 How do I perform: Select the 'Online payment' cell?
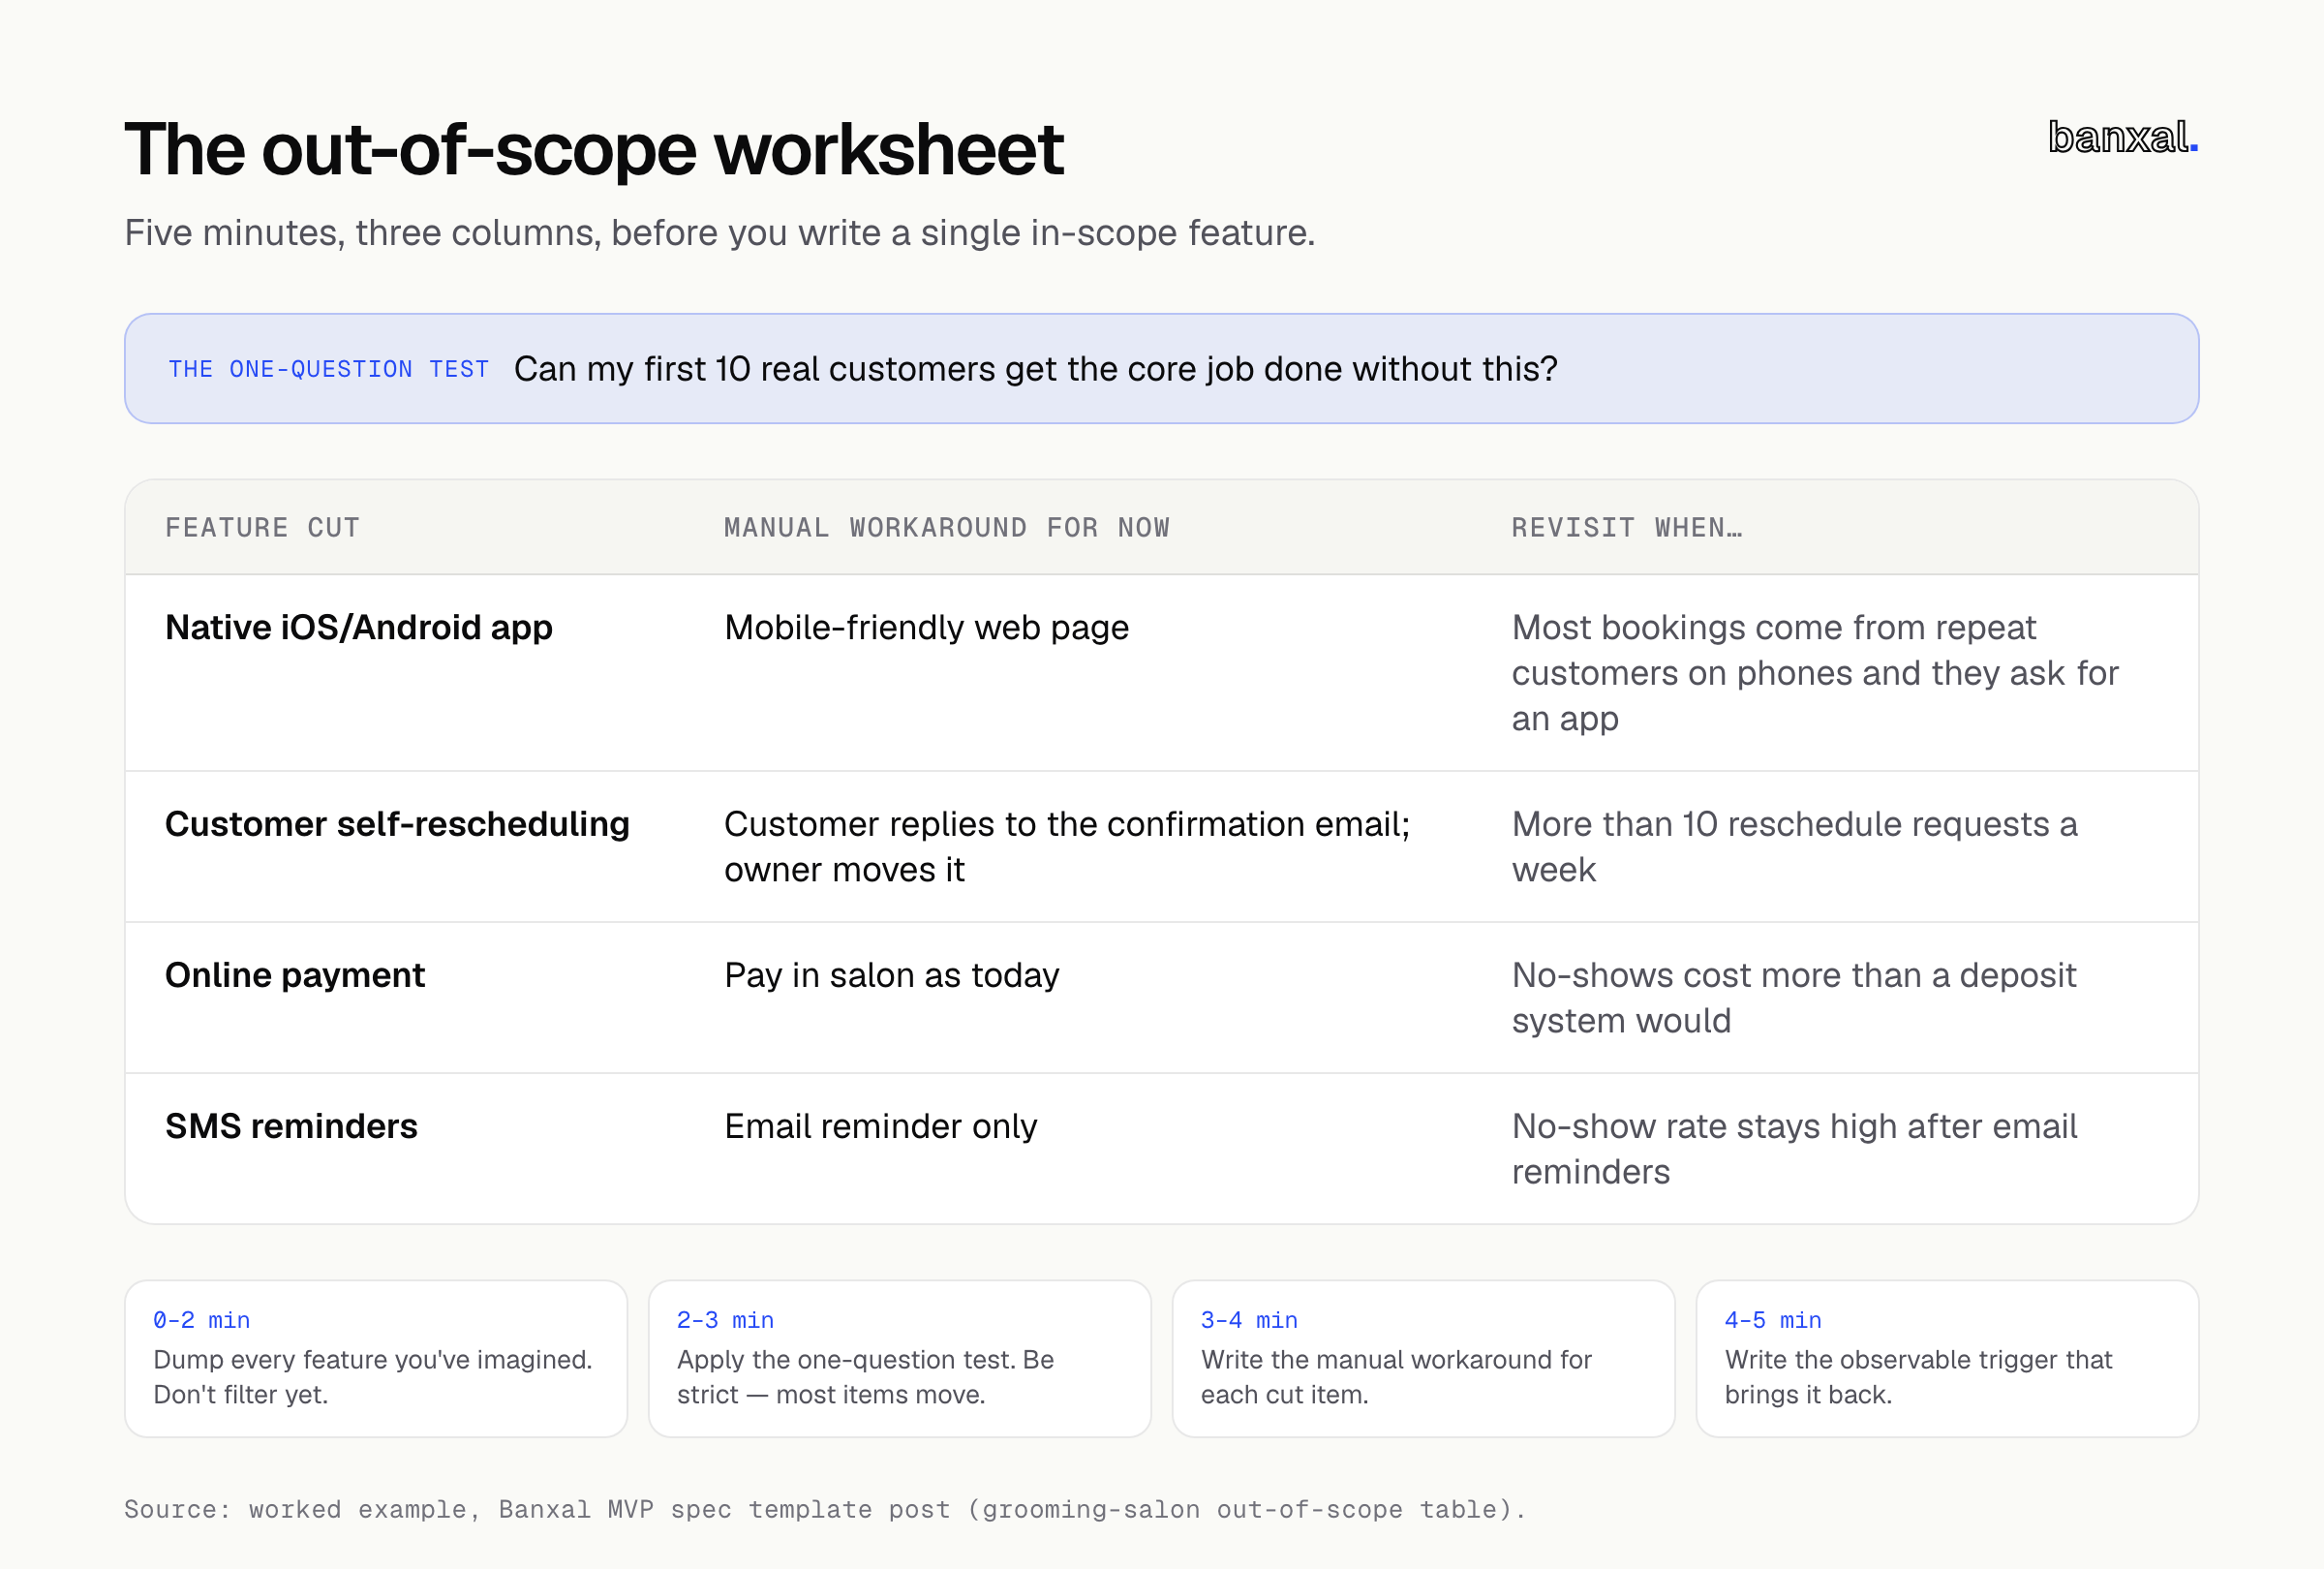click(295, 975)
